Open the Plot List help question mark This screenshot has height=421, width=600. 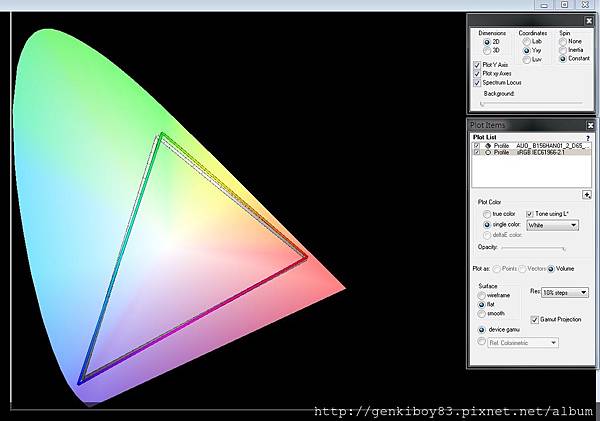point(588,138)
